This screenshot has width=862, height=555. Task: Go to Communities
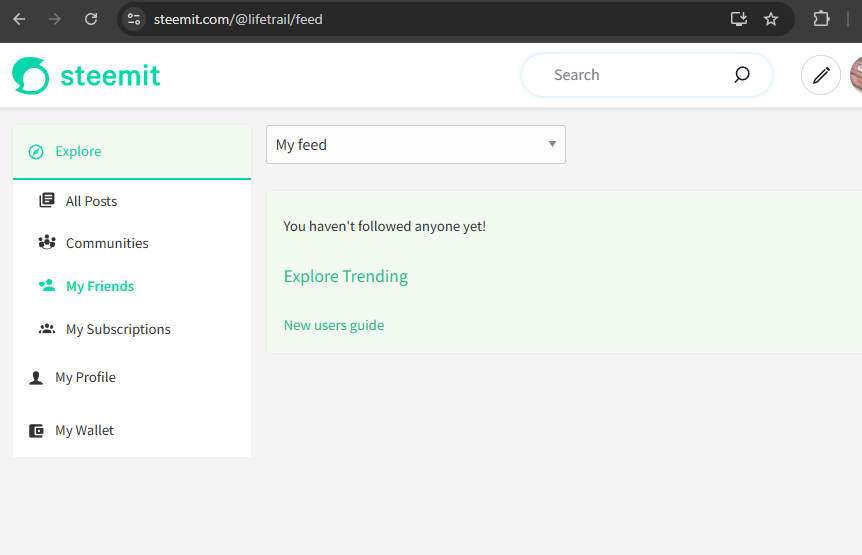coord(107,243)
